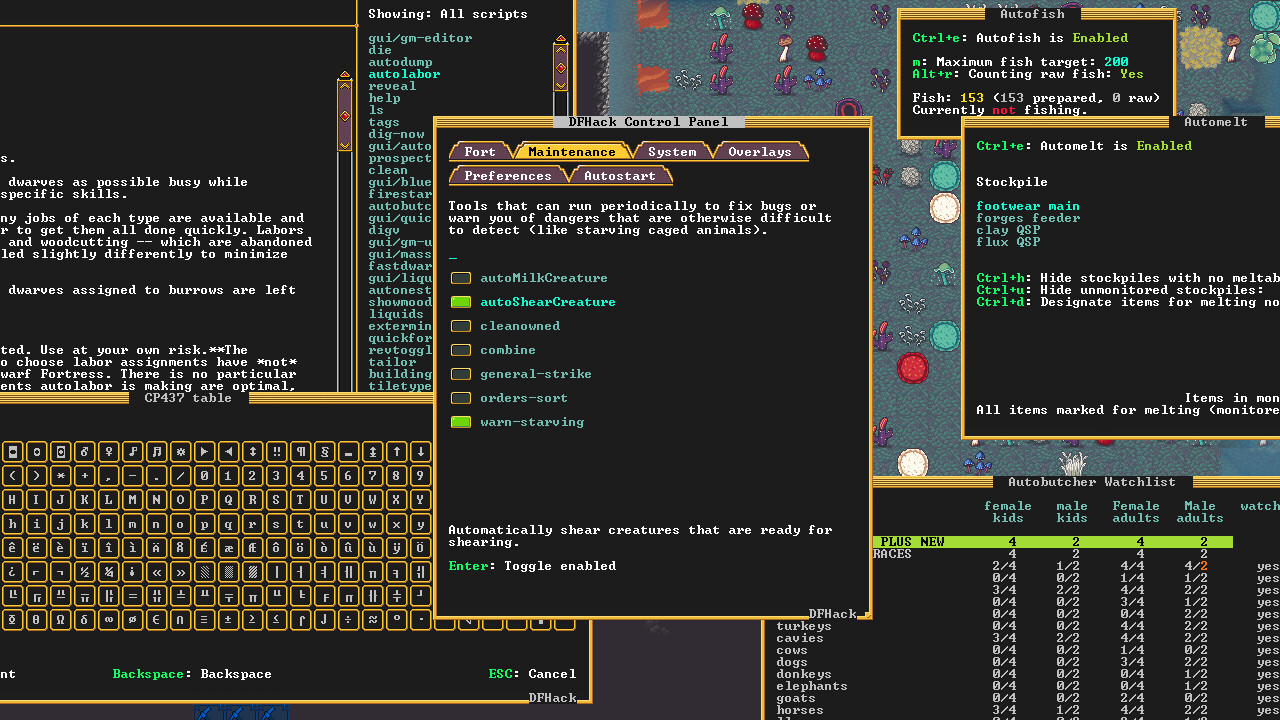Click the left guillemet character in CP437 table
This screenshot has height=720, width=1280.
pos(156,572)
